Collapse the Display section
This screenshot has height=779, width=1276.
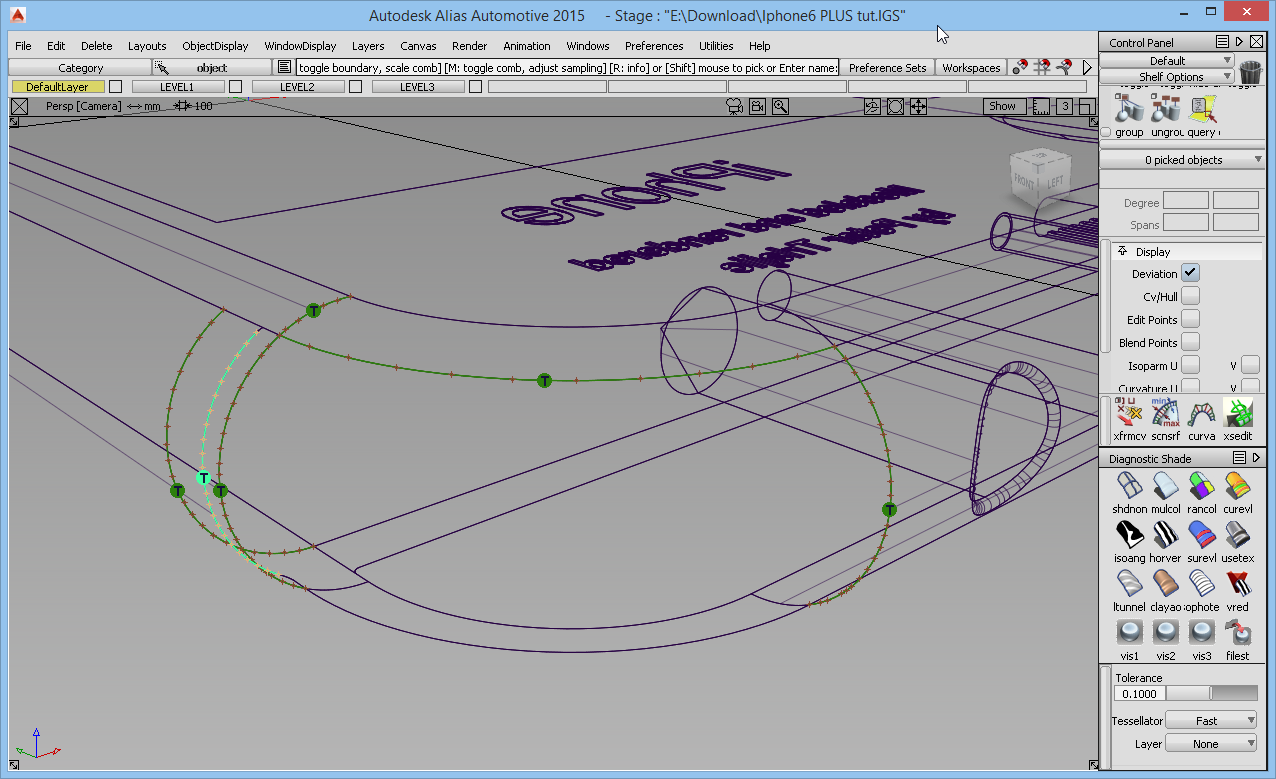point(1123,252)
